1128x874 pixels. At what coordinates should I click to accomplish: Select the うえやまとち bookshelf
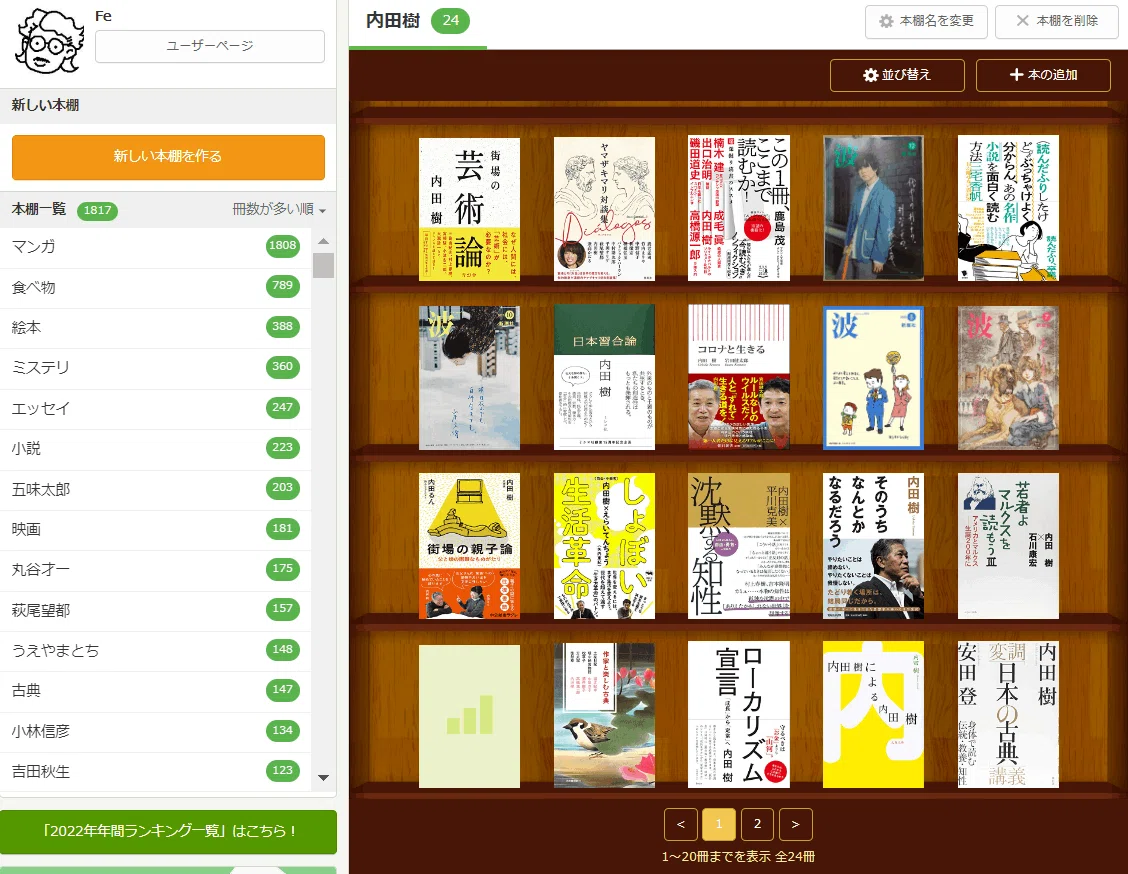point(155,650)
